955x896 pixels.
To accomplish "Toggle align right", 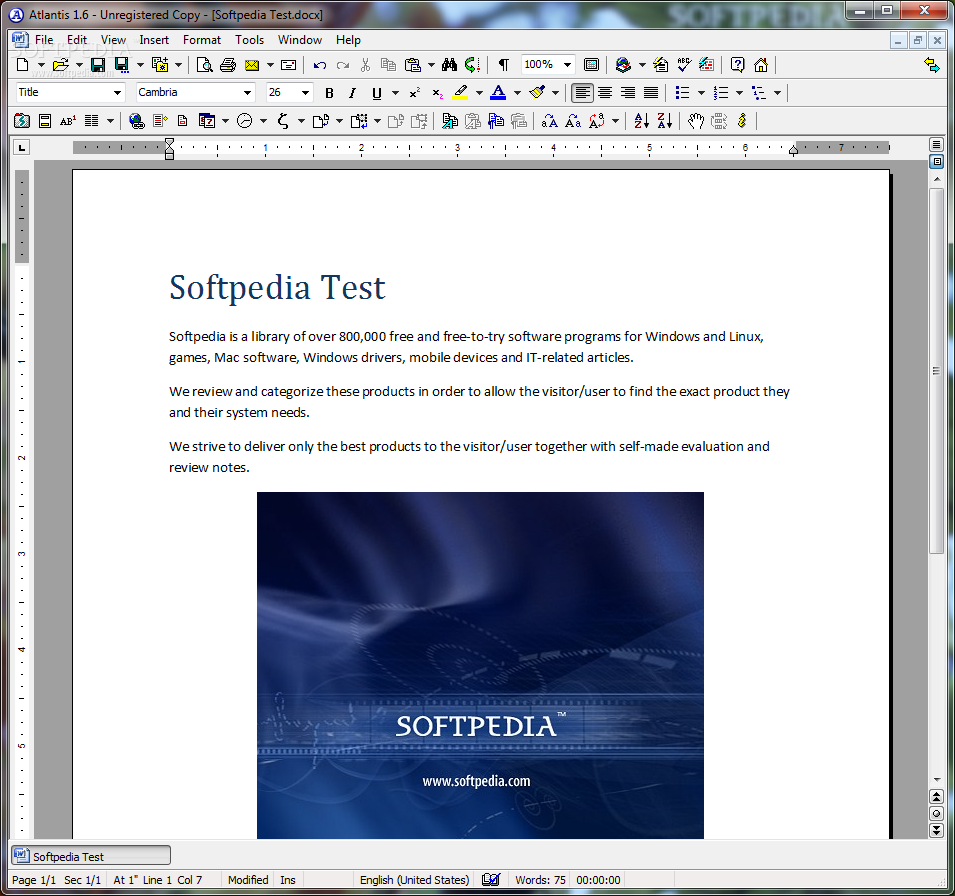I will (x=628, y=93).
